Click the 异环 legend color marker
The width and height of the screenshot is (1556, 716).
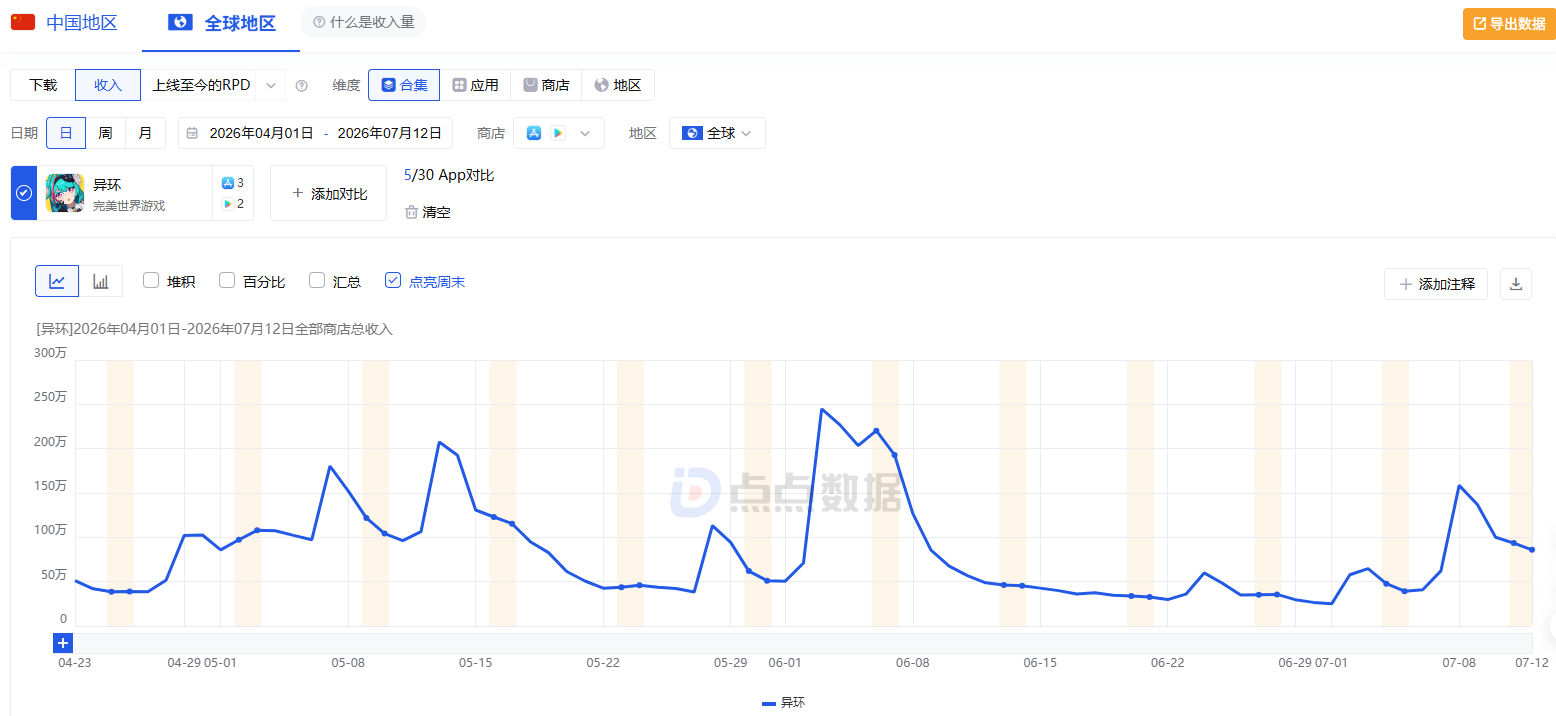coord(769,703)
